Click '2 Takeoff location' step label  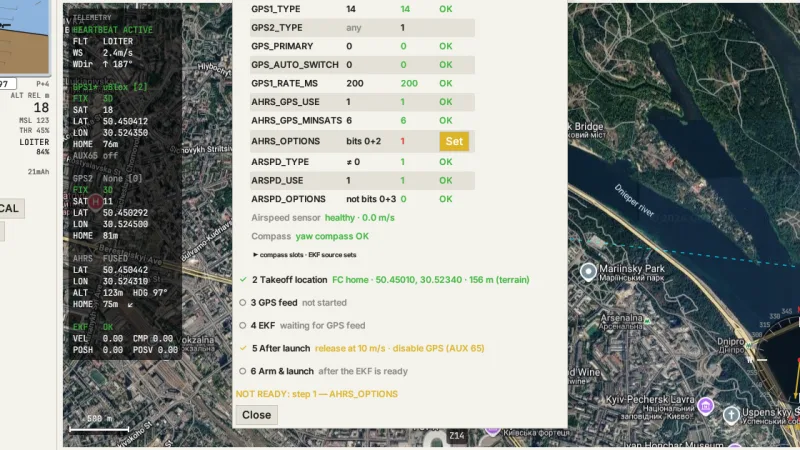pyautogui.click(x=290, y=280)
